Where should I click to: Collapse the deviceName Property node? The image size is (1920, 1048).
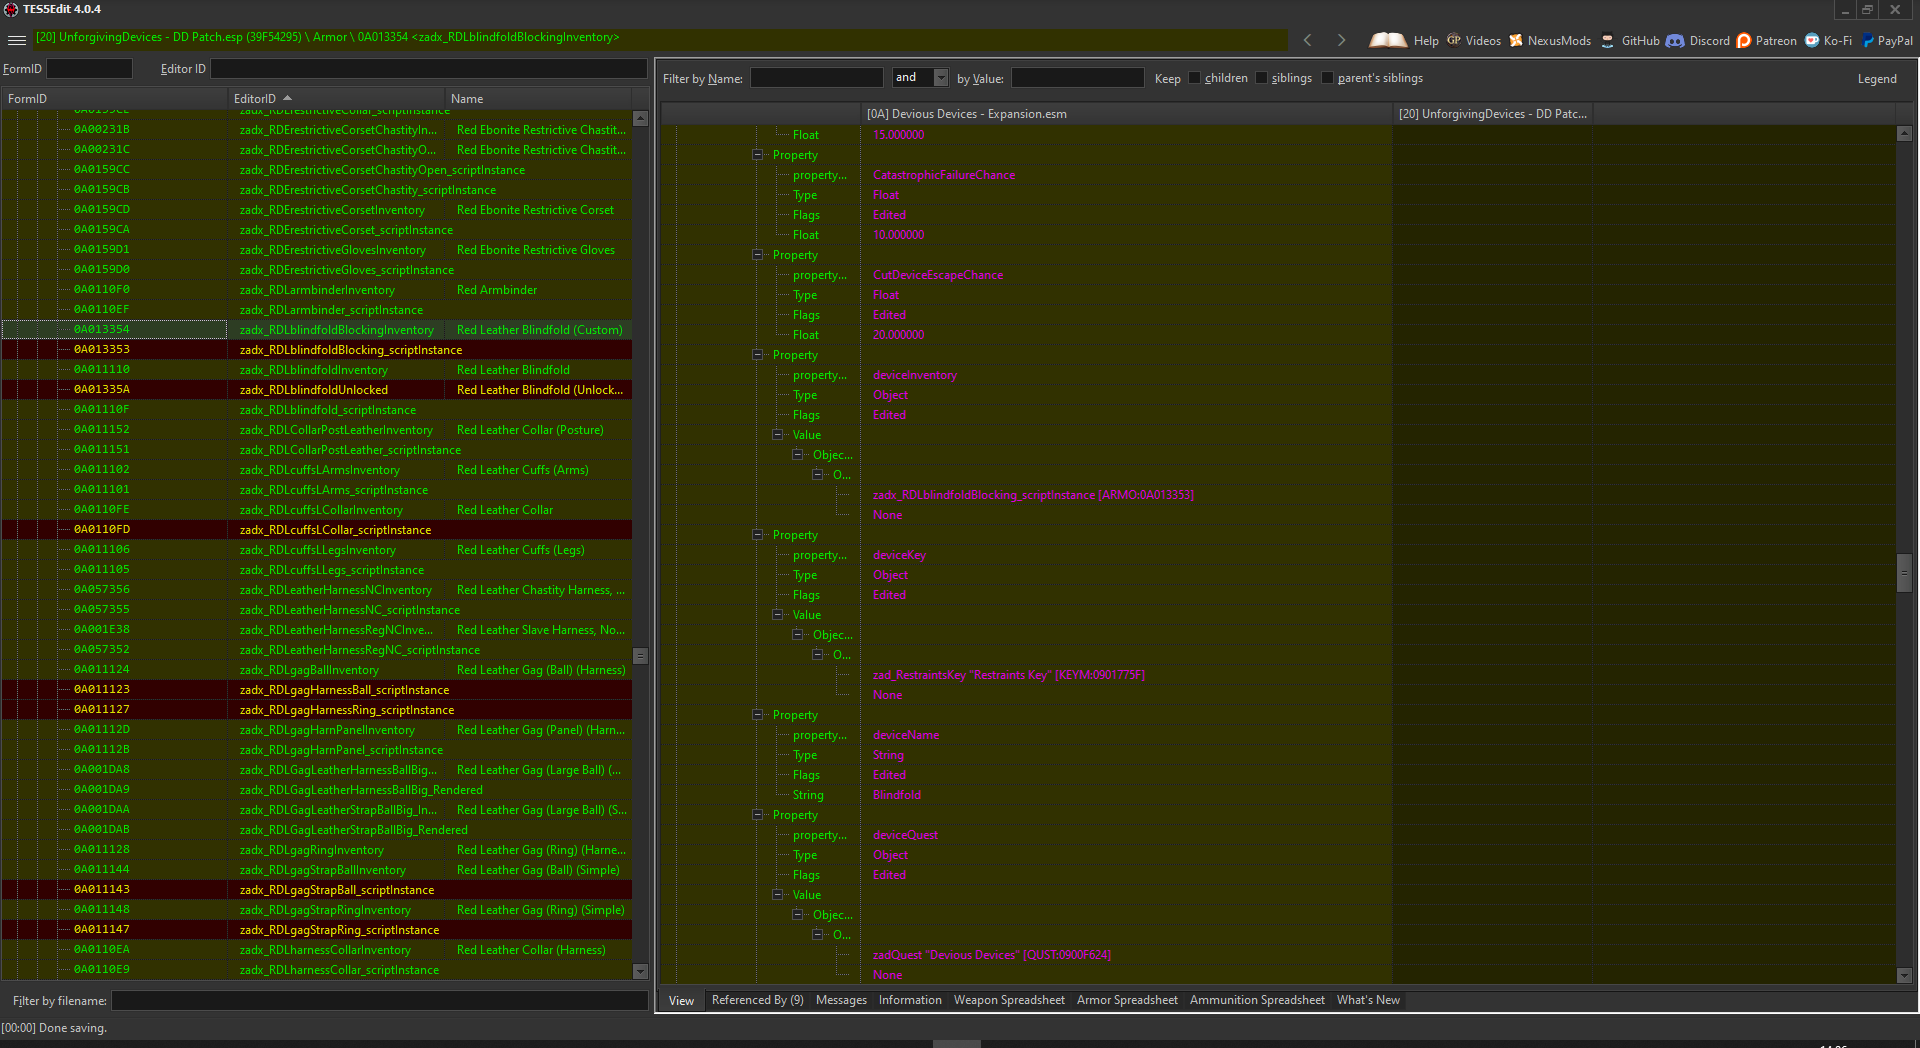(x=758, y=715)
